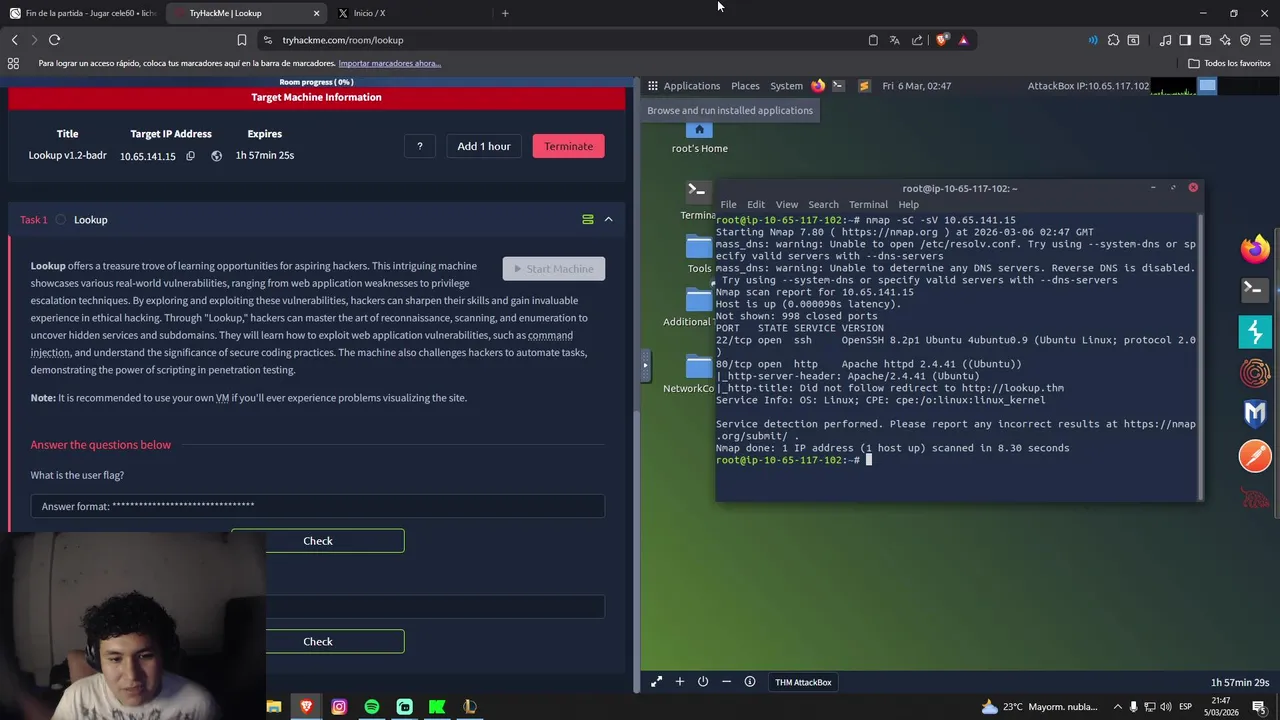Open terminal menu 'Search'
Image resolution: width=1280 pixels, height=720 pixels.
823,204
